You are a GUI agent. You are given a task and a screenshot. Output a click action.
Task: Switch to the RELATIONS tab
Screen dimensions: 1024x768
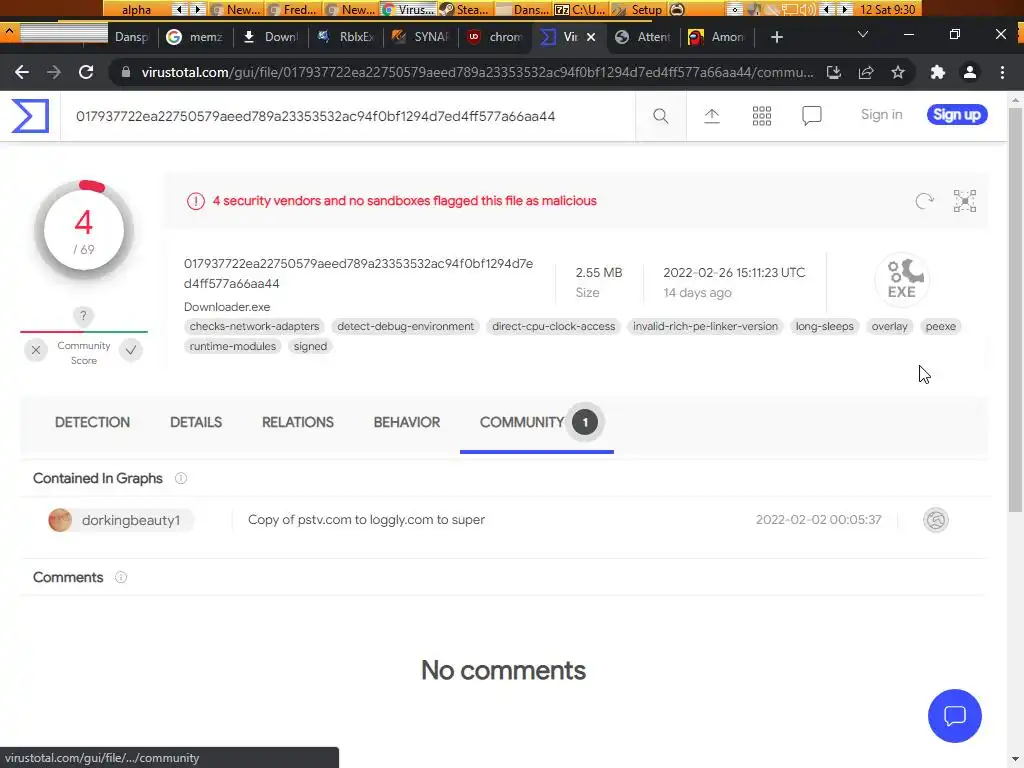(298, 423)
